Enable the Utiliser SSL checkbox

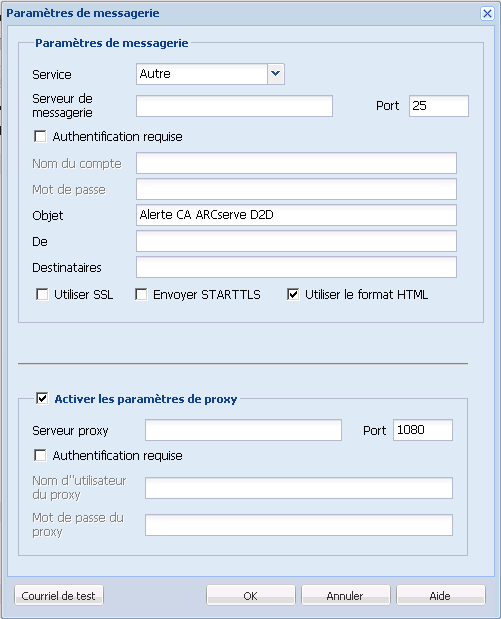[42, 294]
